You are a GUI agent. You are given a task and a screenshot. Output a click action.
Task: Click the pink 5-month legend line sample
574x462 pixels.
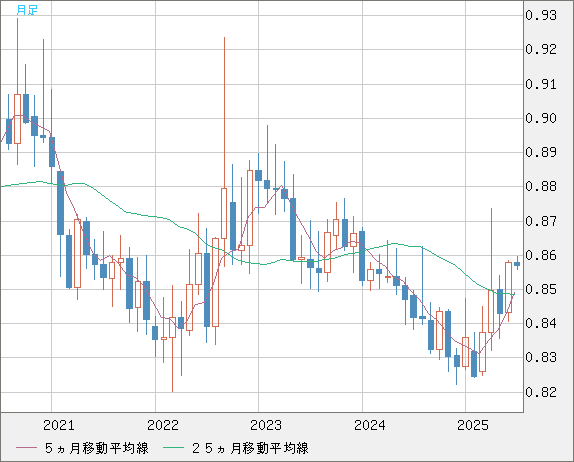26,448
